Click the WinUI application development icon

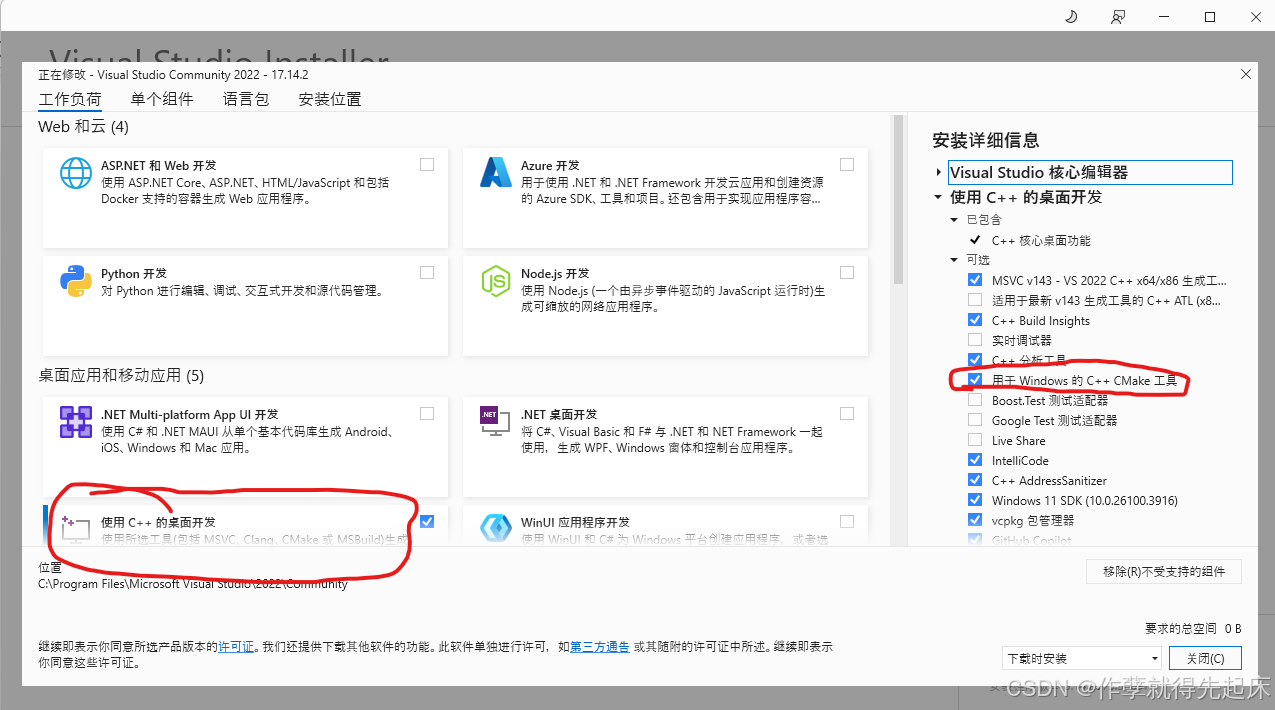tap(496, 528)
